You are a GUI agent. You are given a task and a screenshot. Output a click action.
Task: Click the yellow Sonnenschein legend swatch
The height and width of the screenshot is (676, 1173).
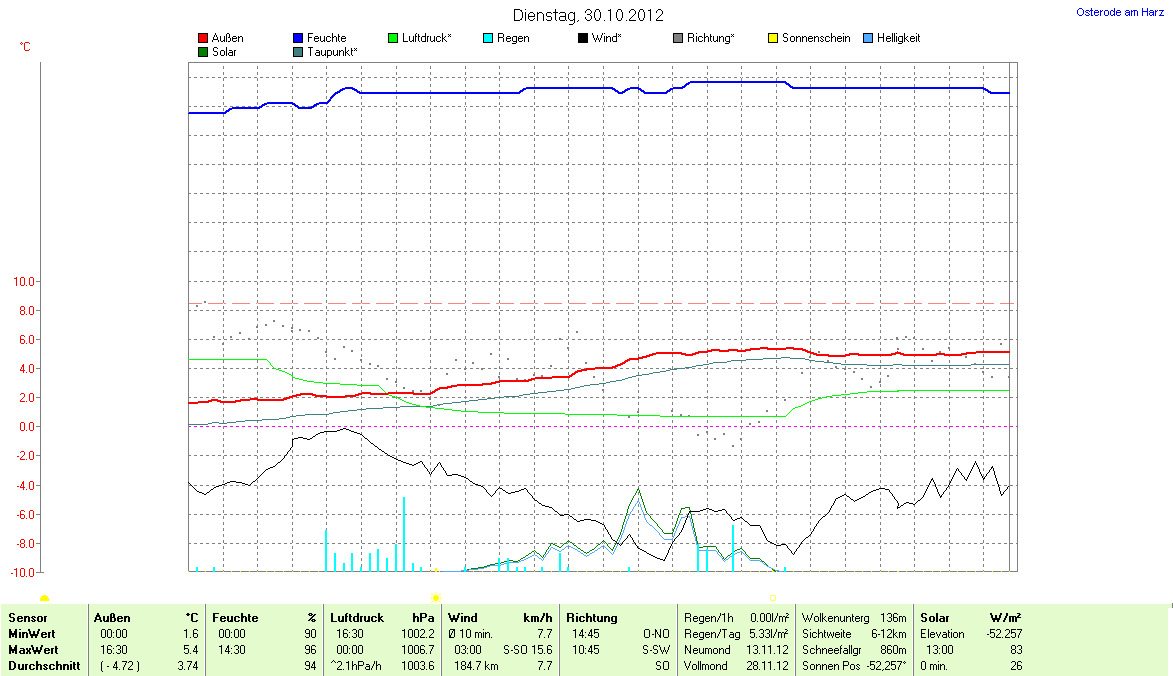(773, 39)
